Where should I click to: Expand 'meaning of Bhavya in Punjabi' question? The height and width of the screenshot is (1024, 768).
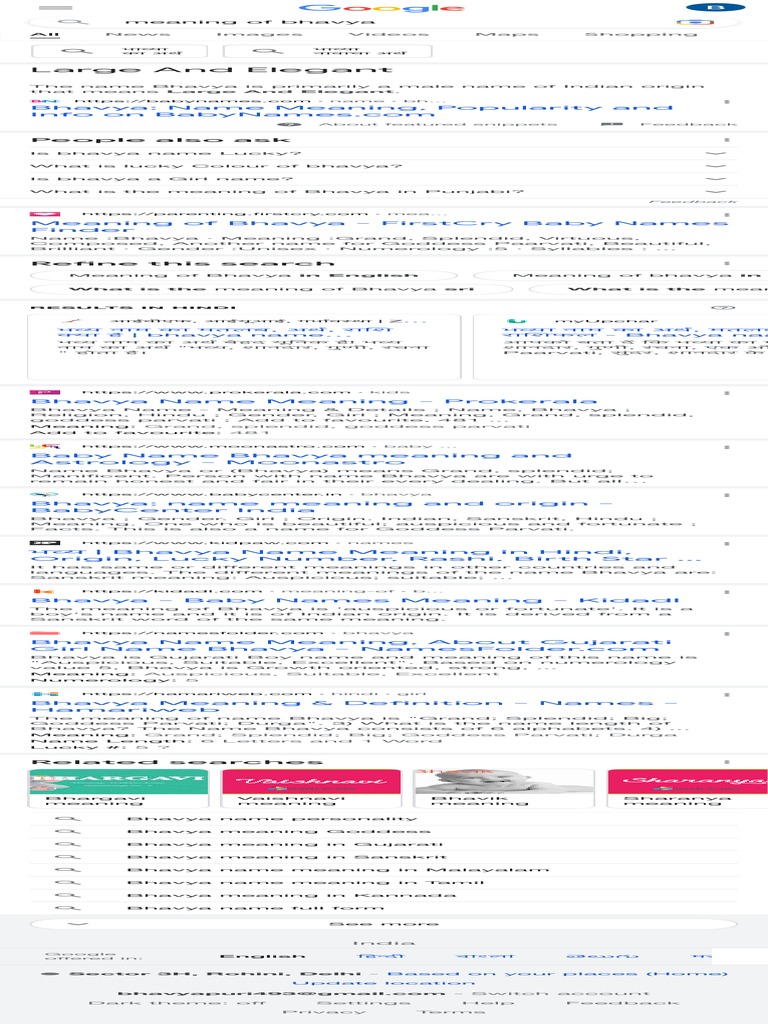[x=384, y=191]
